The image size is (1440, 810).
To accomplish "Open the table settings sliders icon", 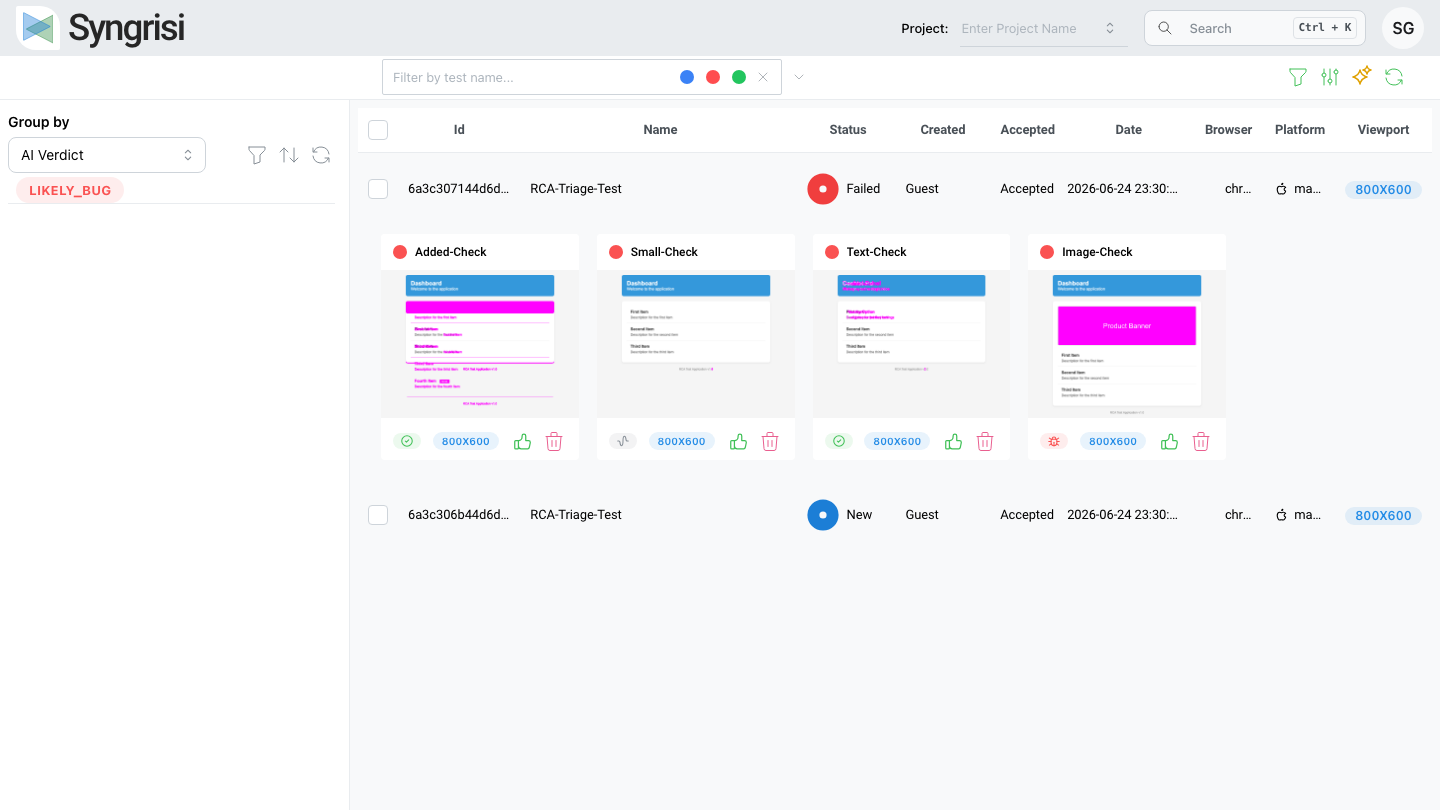I will [1330, 77].
